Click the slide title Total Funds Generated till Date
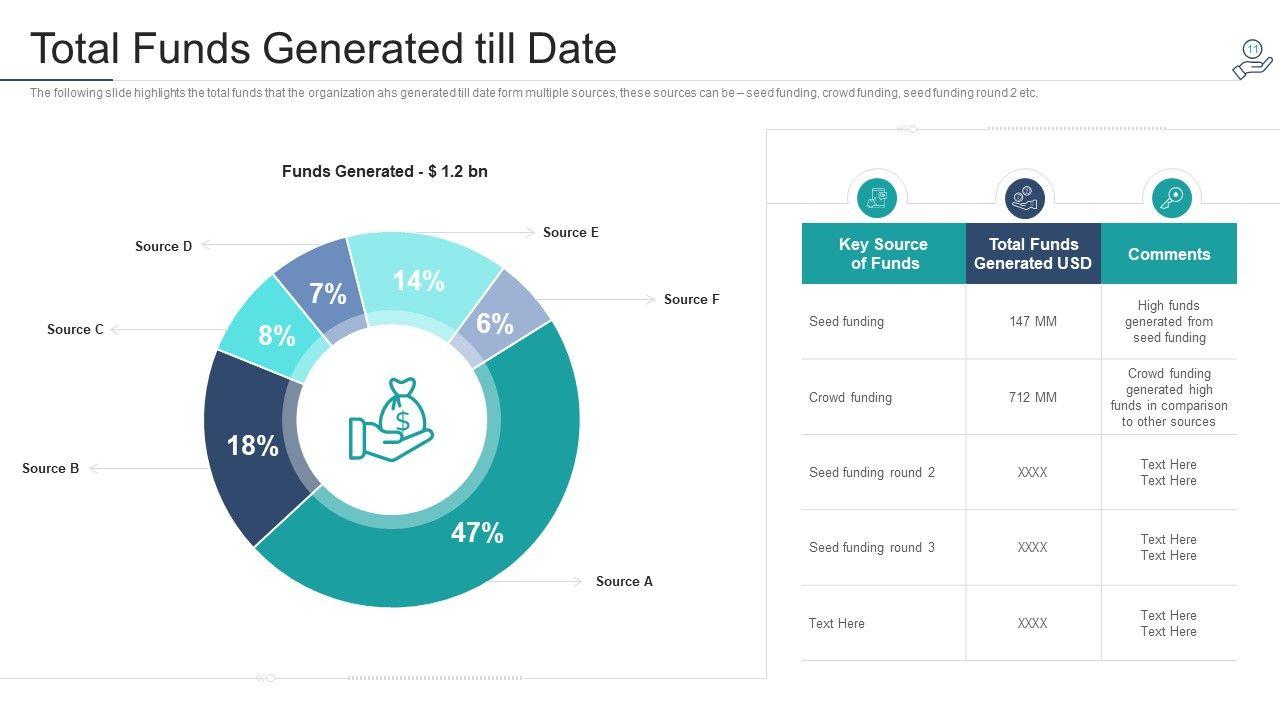Viewport: 1280px width, 720px height. tap(323, 48)
